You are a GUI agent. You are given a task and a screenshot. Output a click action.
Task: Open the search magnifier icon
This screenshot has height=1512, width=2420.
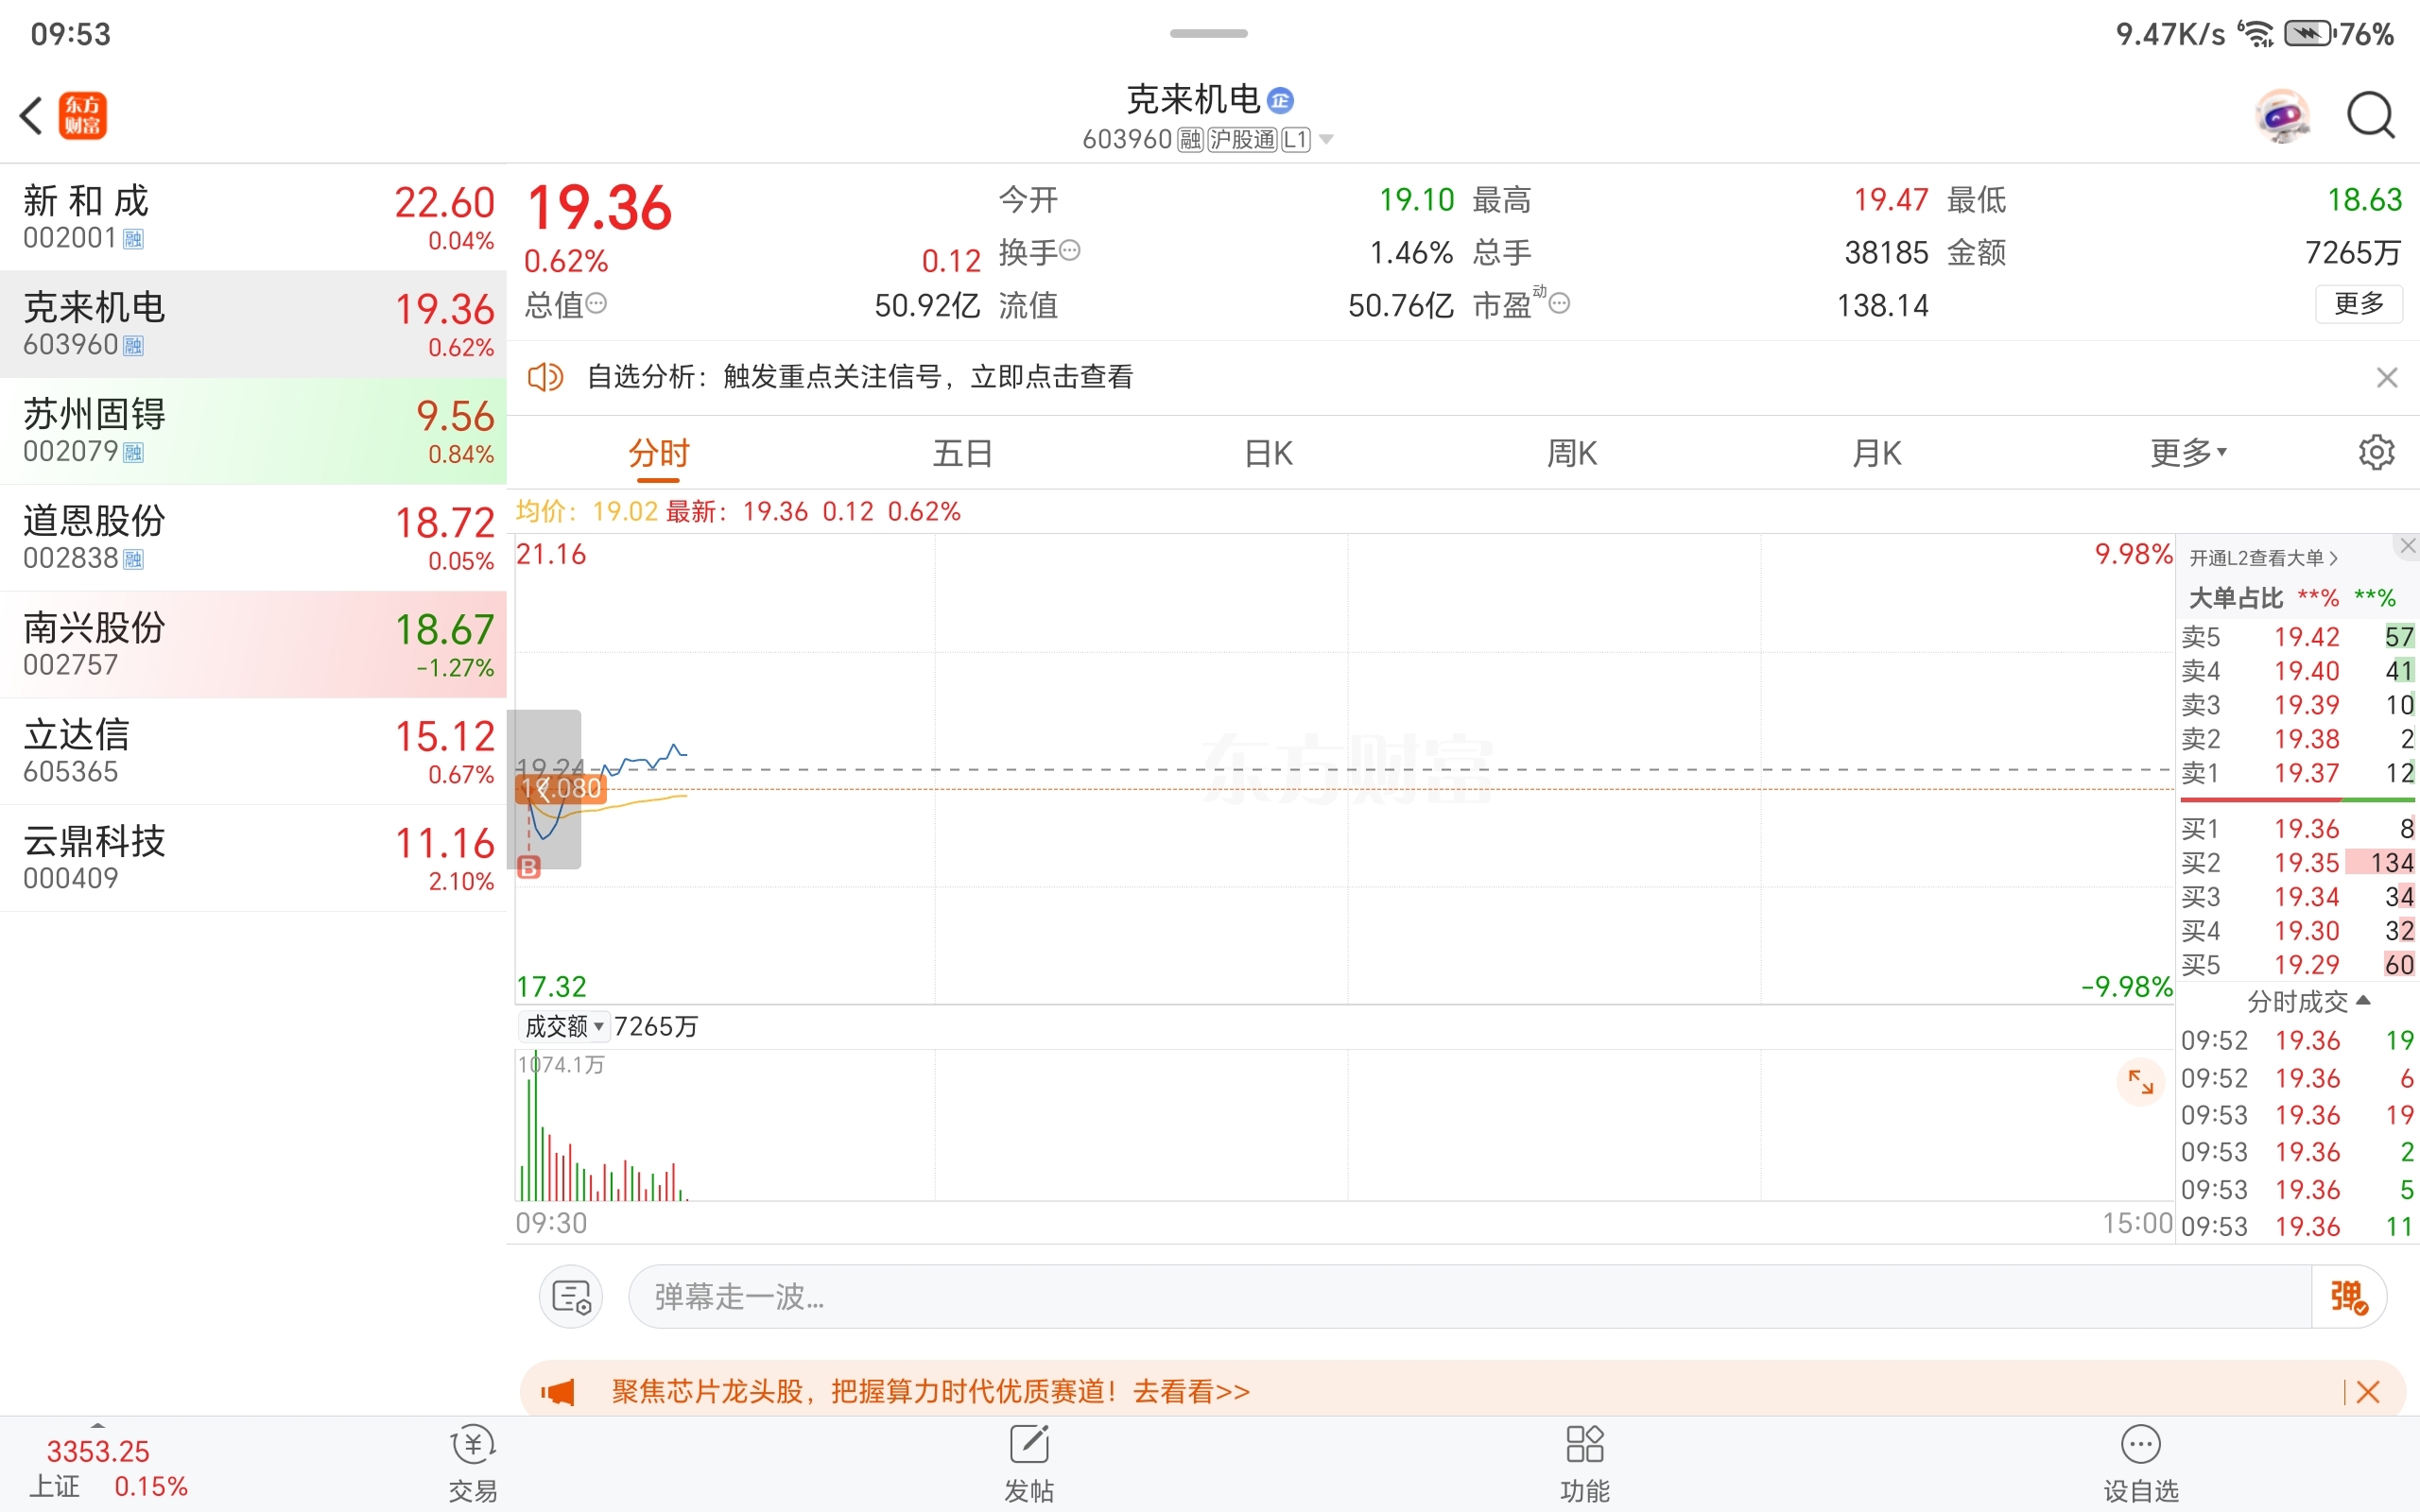[2370, 116]
